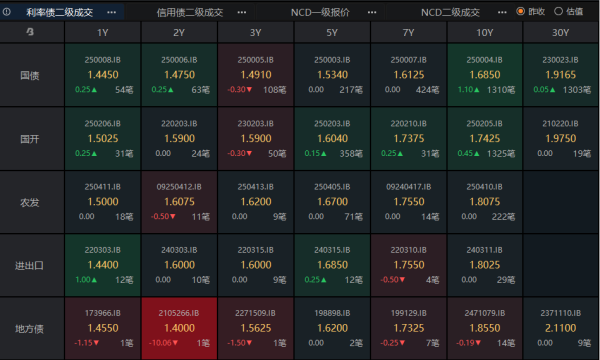Click the 3Y column header
600x360 pixels.
click(256, 33)
